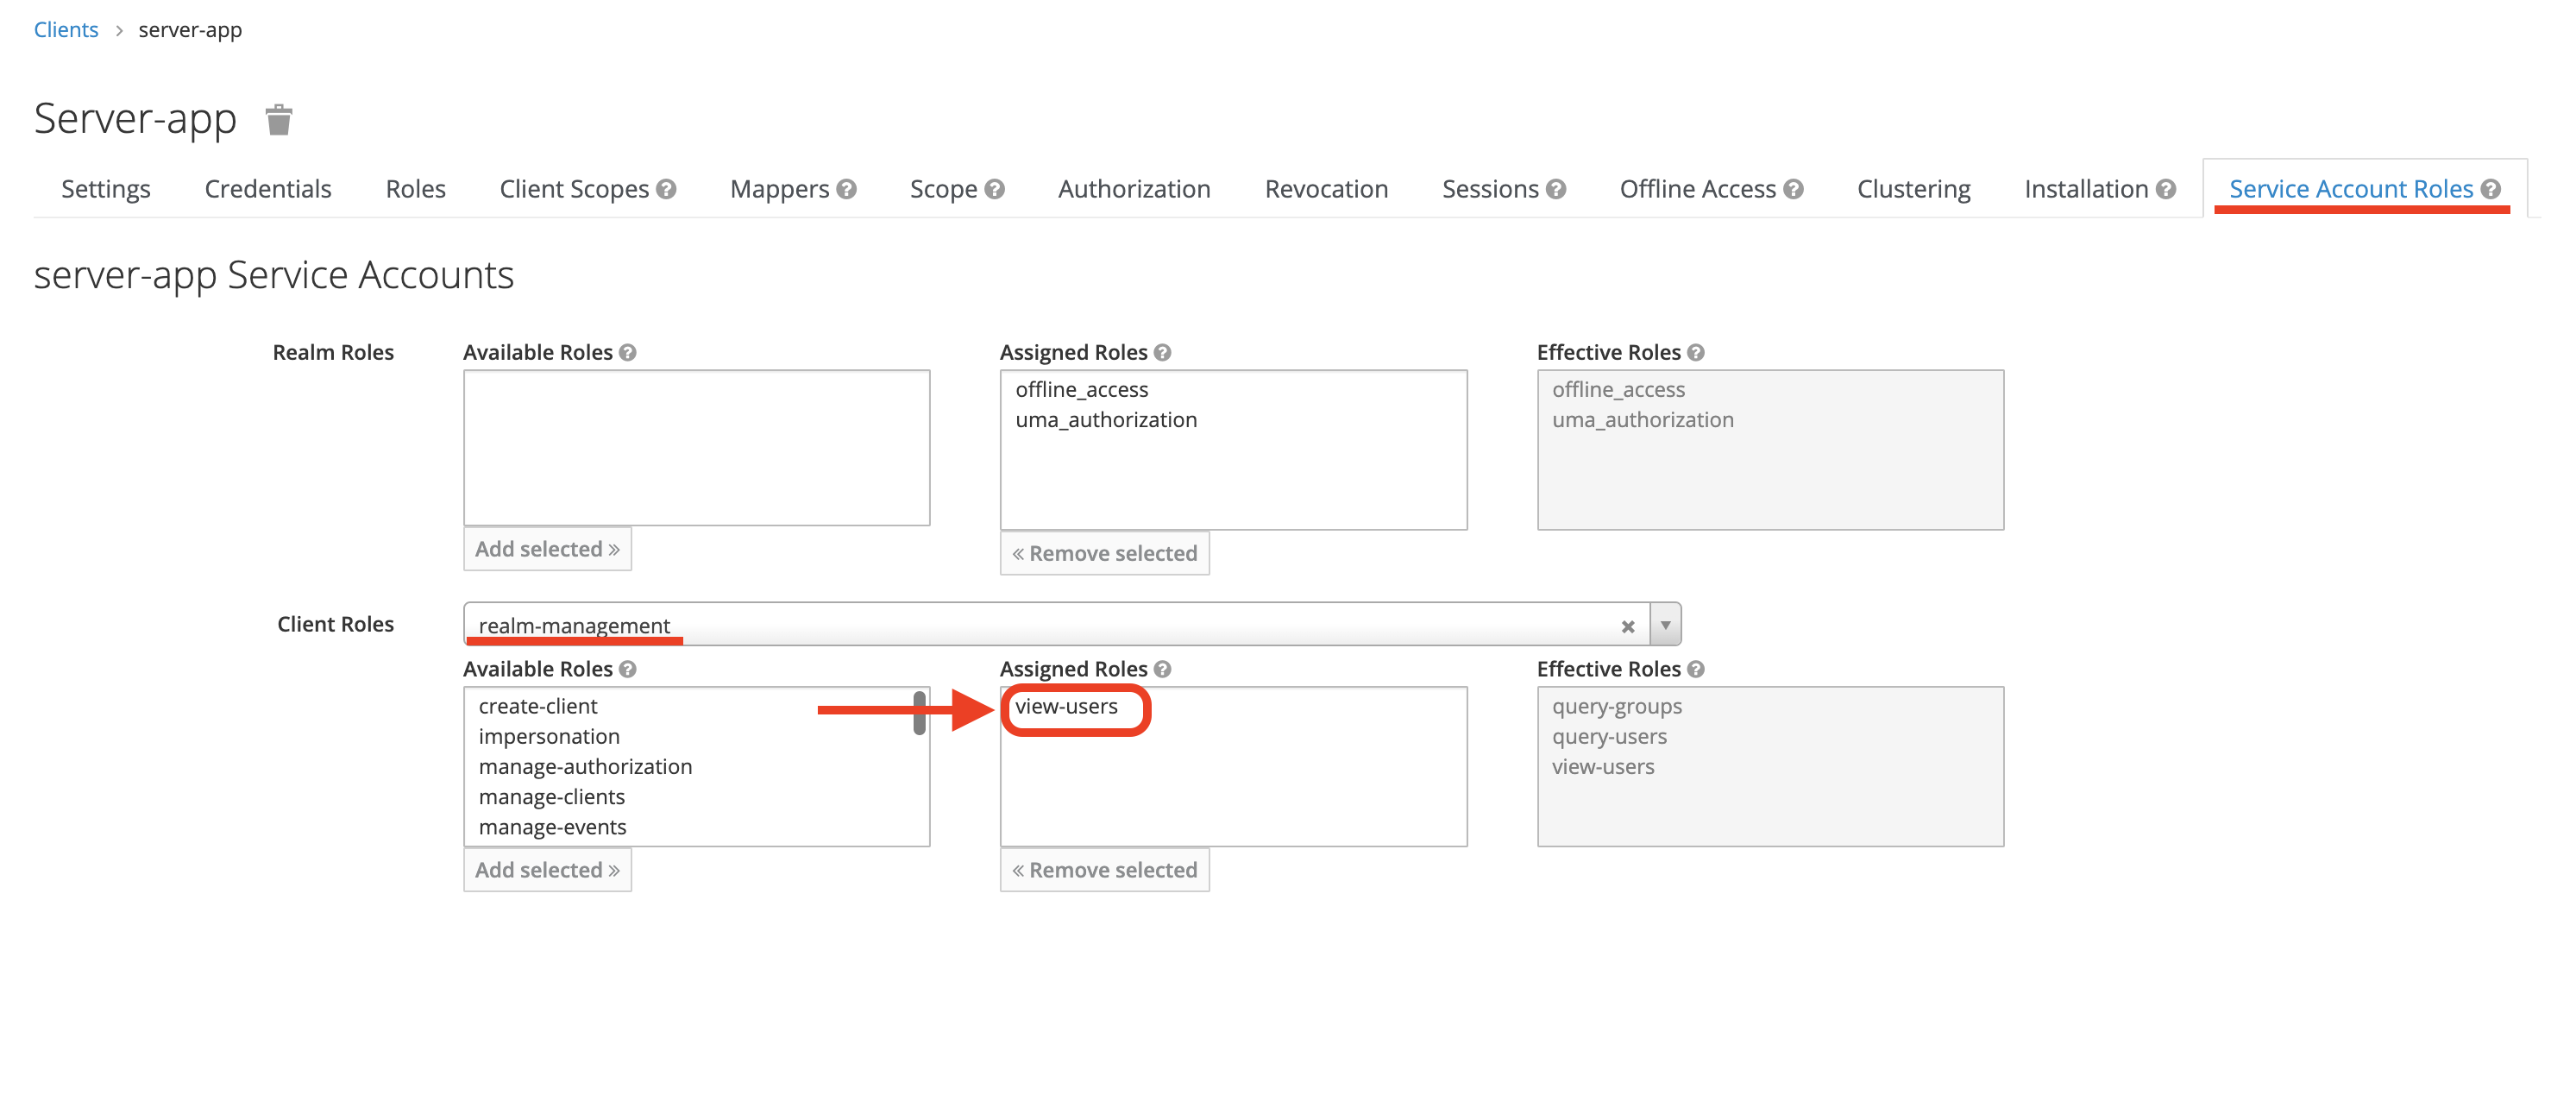Click the trash icon beside Server-app title
The height and width of the screenshot is (1120, 2576).
pos(278,120)
